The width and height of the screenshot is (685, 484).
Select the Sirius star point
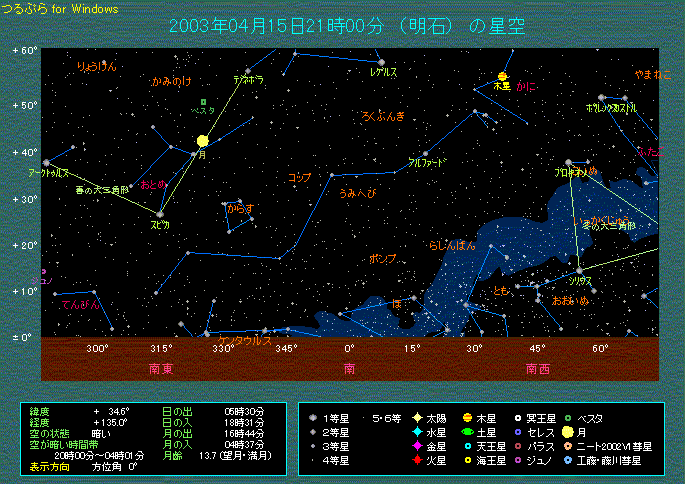tap(579, 270)
